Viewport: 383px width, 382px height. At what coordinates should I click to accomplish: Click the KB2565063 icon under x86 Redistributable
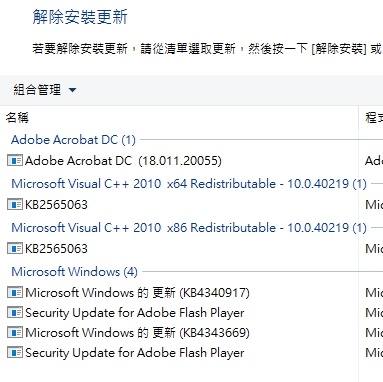pyautogui.click(x=15, y=249)
